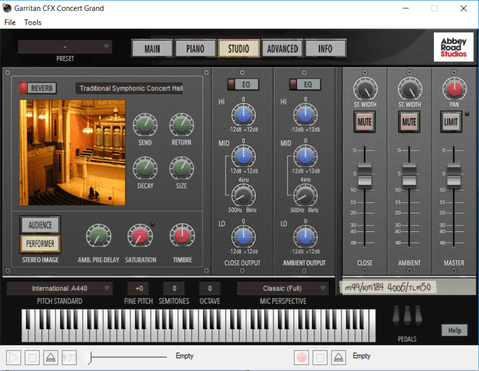
Task: Switch to the INFO tab
Action: click(x=325, y=49)
